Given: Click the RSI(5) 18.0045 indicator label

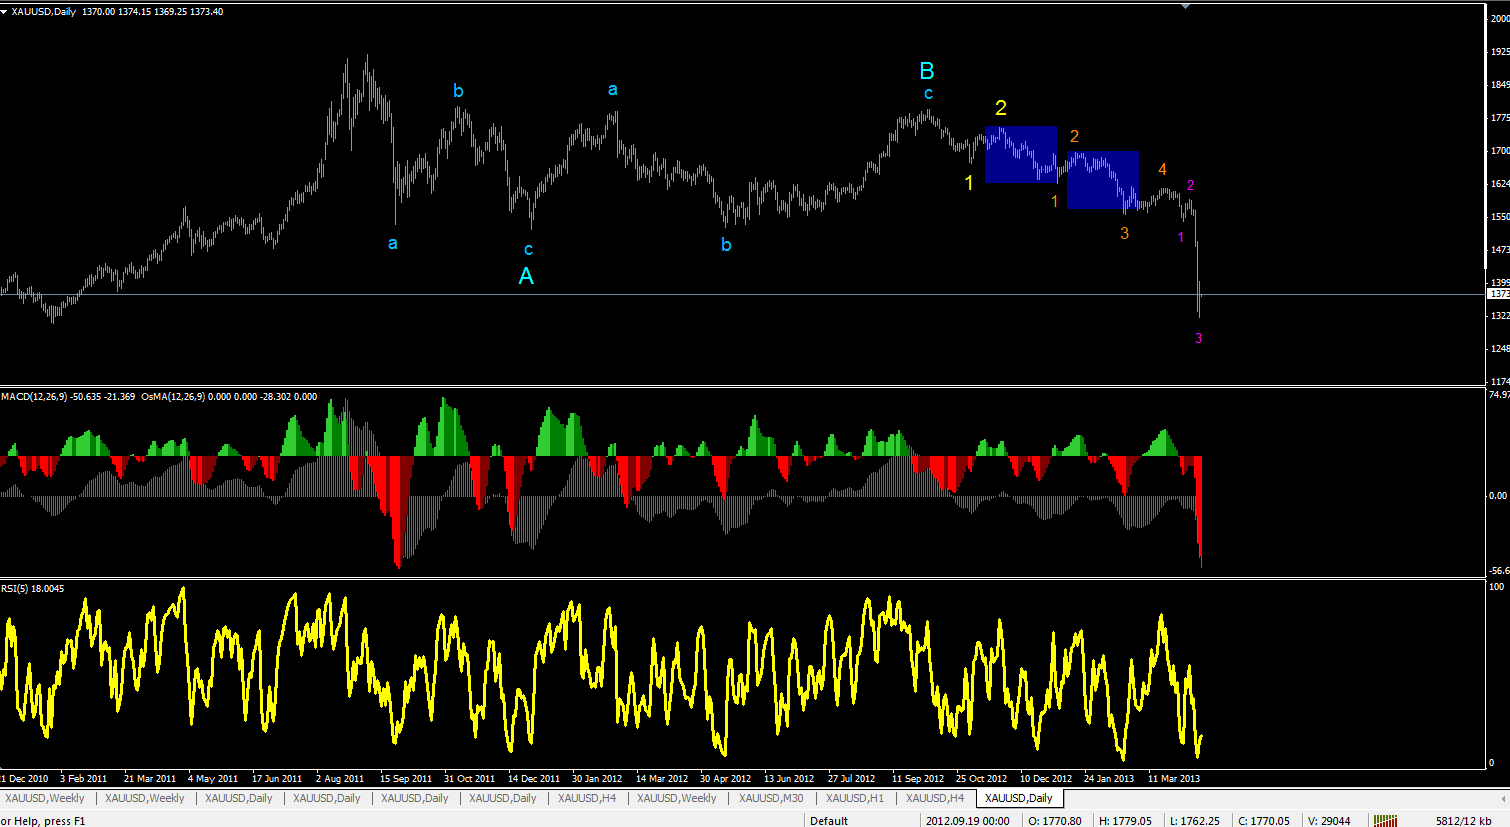Looking at the screenshot, I should 33,589.
